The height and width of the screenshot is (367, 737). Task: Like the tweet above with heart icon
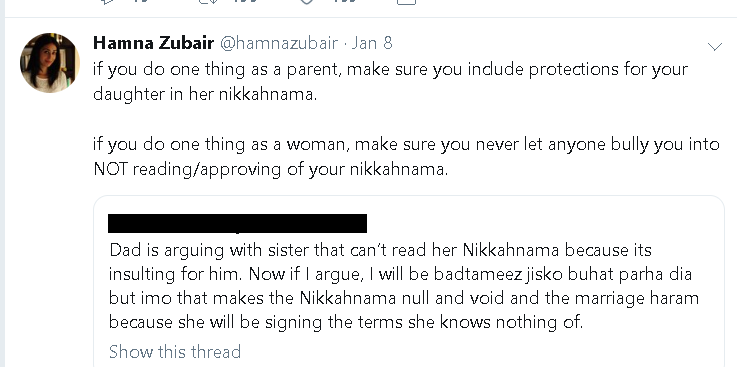coord(306,1)
